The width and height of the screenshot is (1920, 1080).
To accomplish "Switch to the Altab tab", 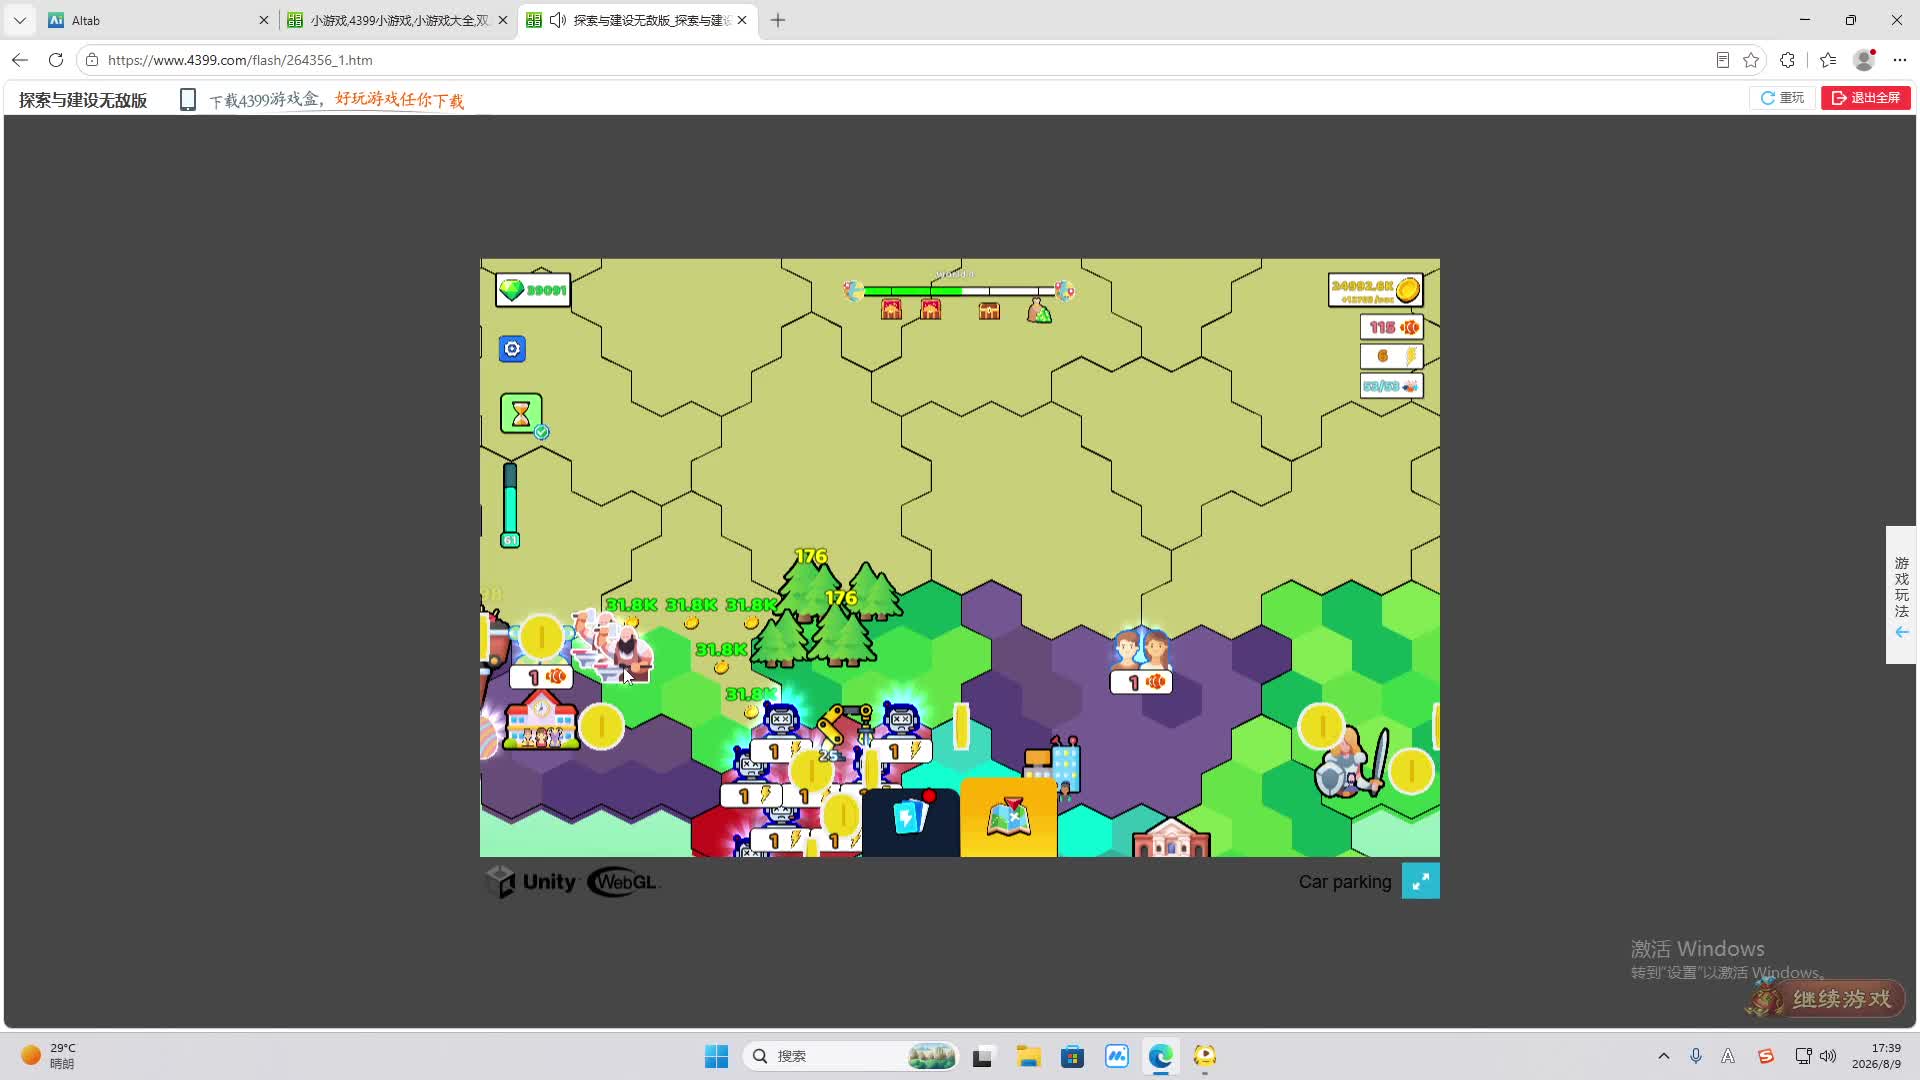I will 160,20.
